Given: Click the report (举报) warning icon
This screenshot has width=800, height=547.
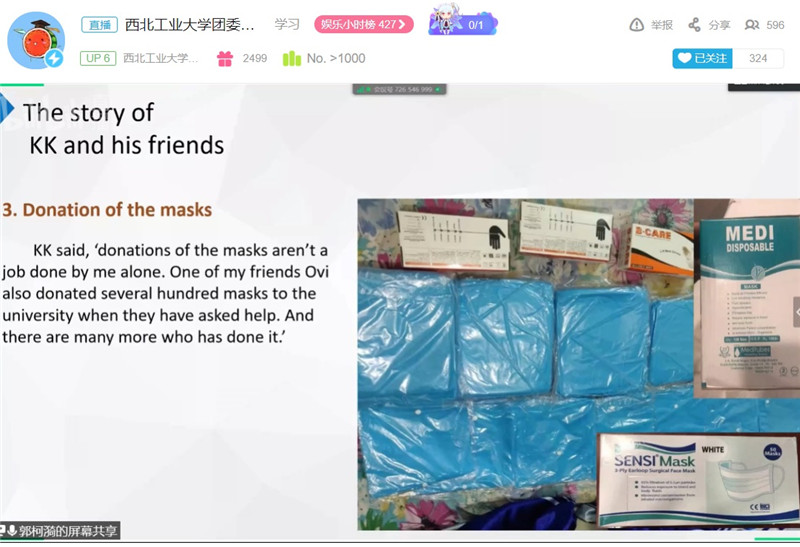Looking at the screenshot, I should tap(636, 24).
